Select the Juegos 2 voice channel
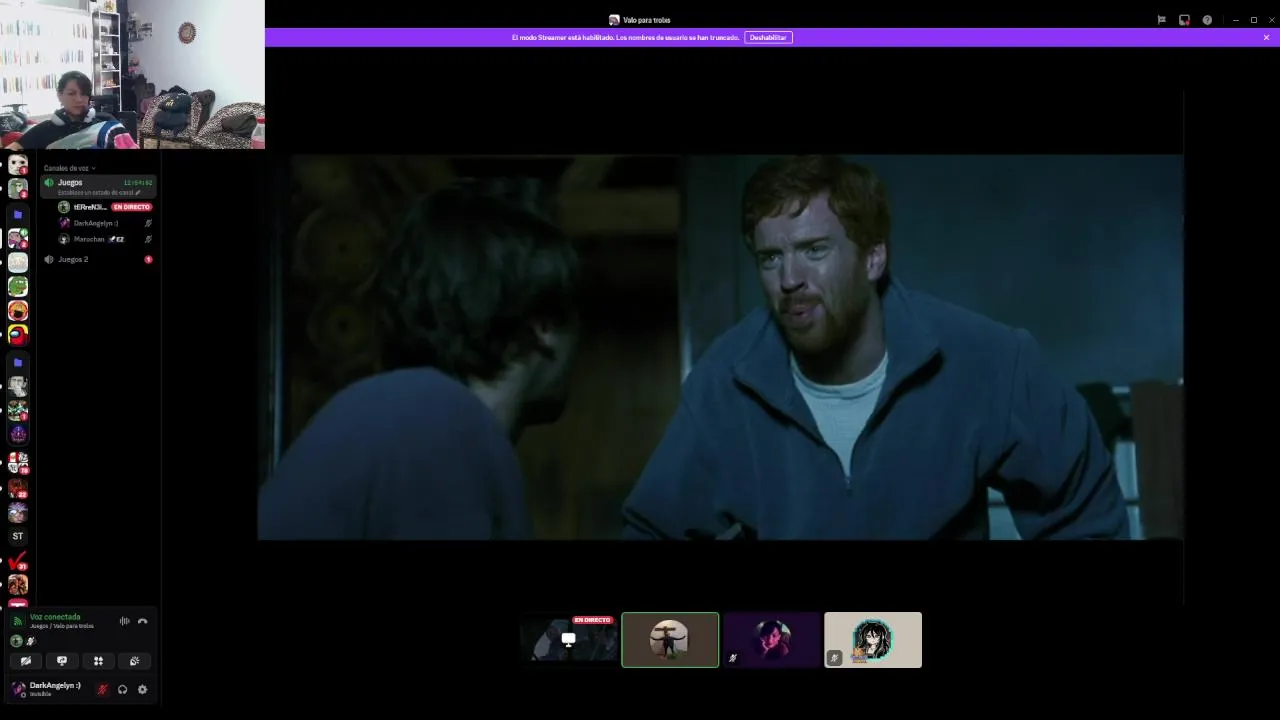This screenshot has height=720, width=1280. [98, 259]
